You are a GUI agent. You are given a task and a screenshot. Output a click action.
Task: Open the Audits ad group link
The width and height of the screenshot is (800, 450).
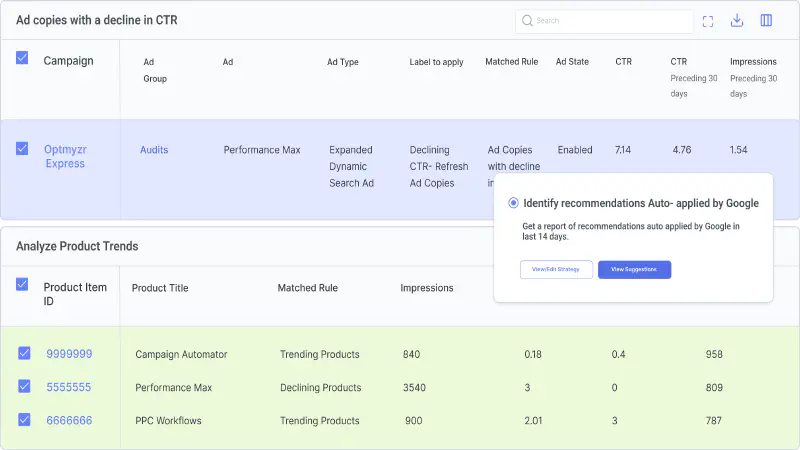(x=154, y=149)
